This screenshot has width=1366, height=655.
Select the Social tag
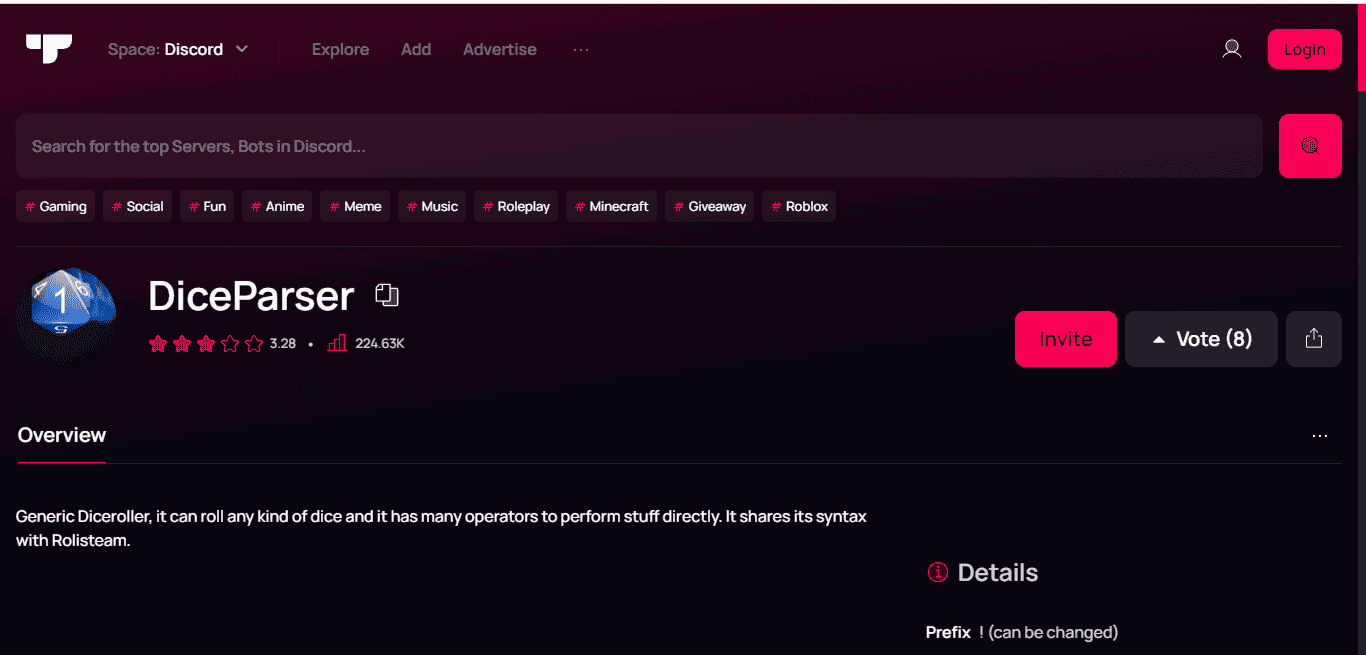pyautogui.click(x=137, y=206)
